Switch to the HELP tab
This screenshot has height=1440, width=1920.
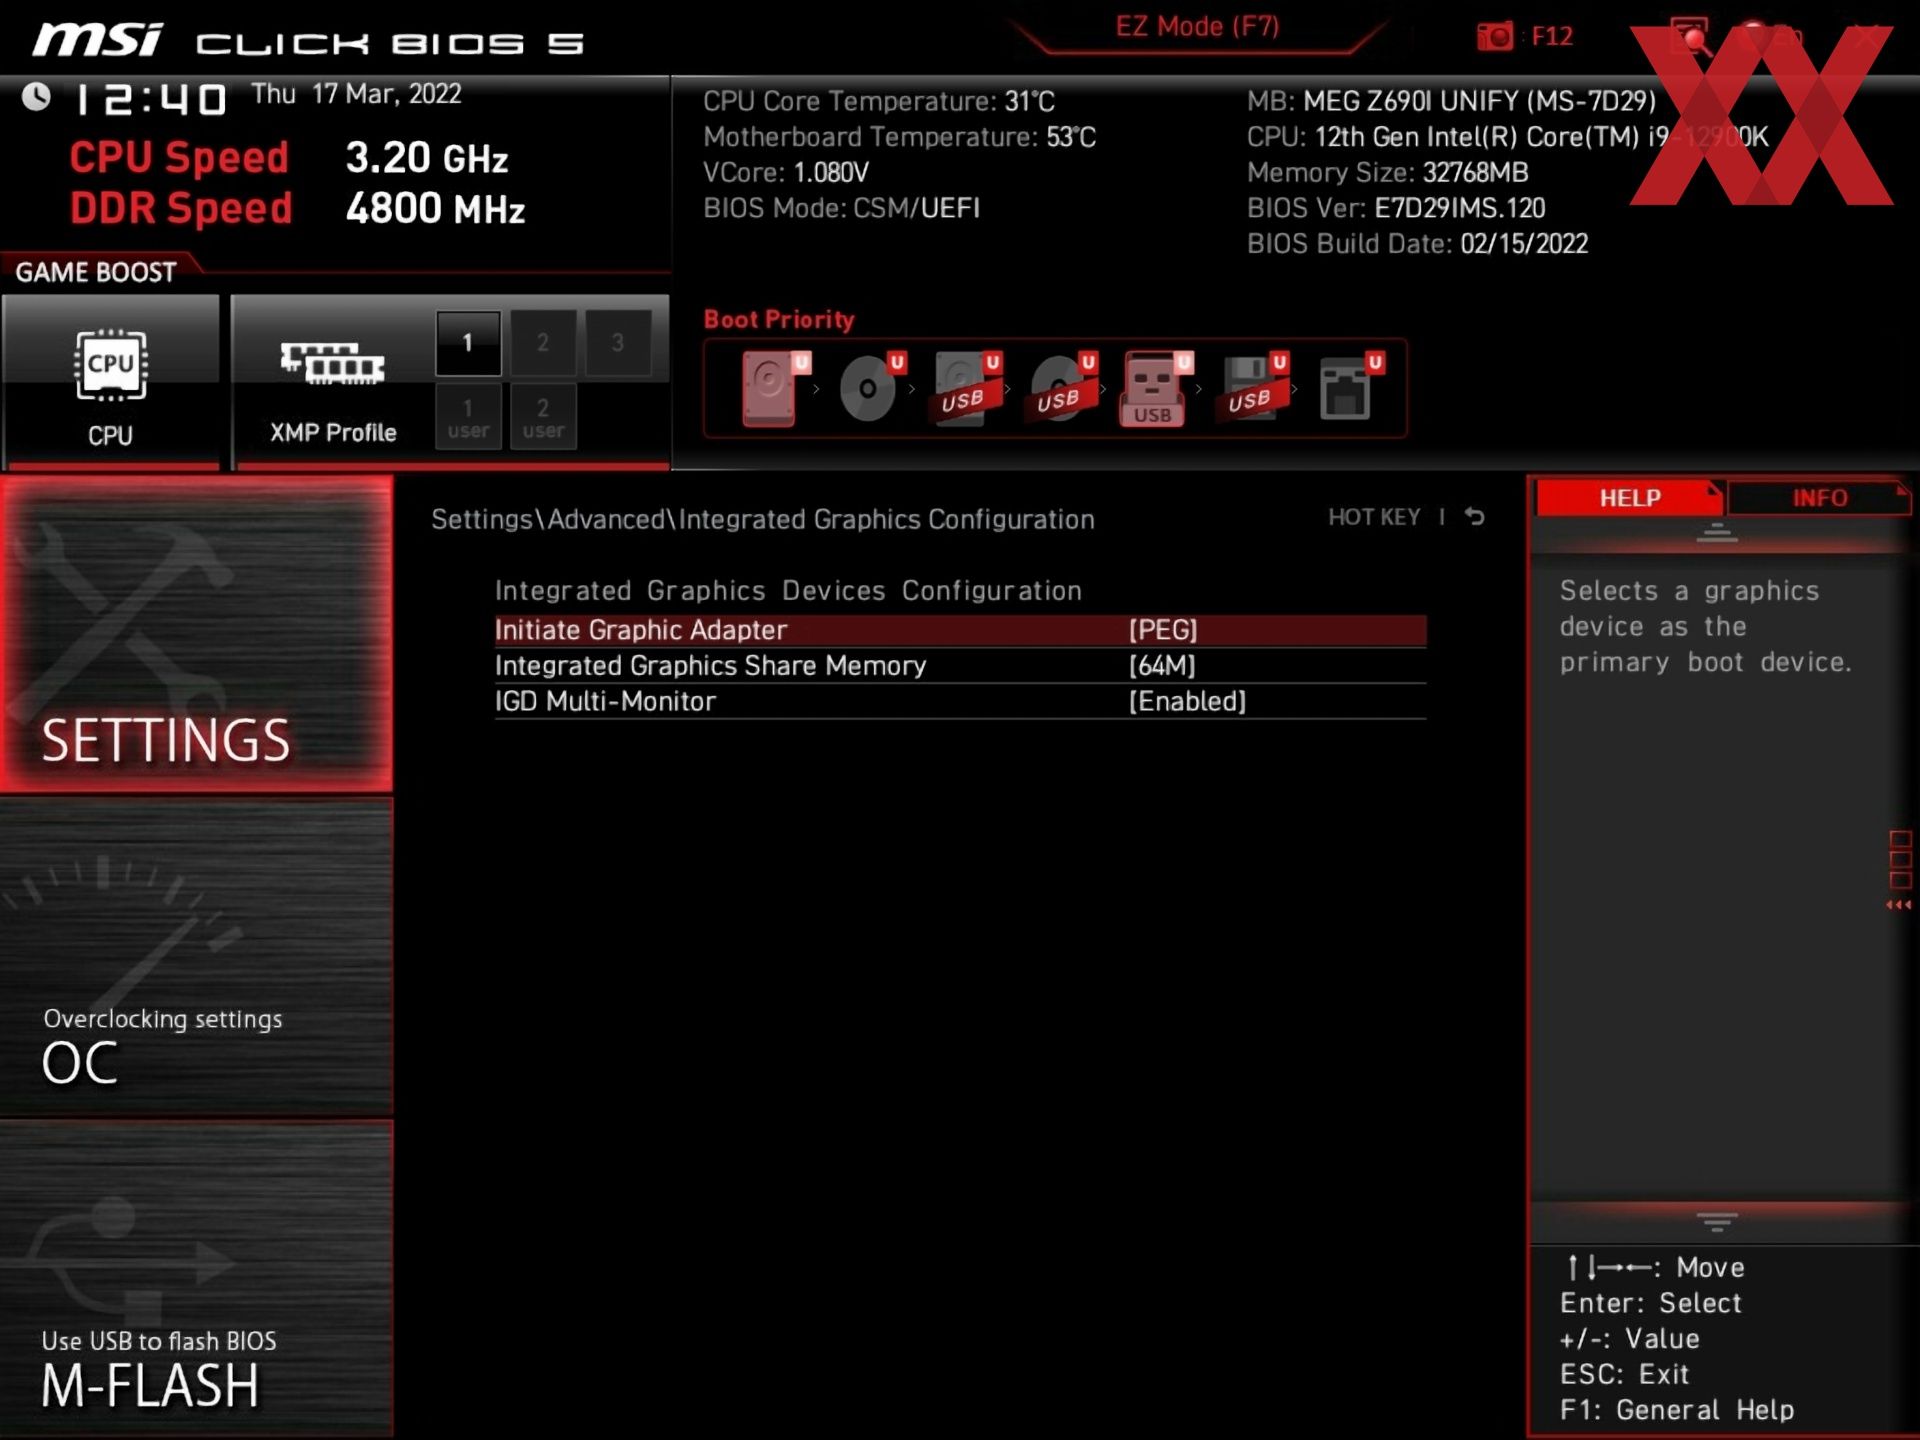1629,497
